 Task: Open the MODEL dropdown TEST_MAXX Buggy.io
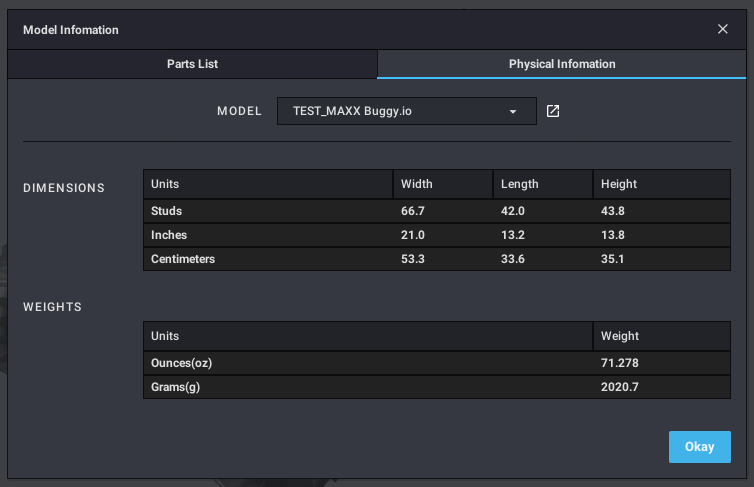tap(407, 111)
